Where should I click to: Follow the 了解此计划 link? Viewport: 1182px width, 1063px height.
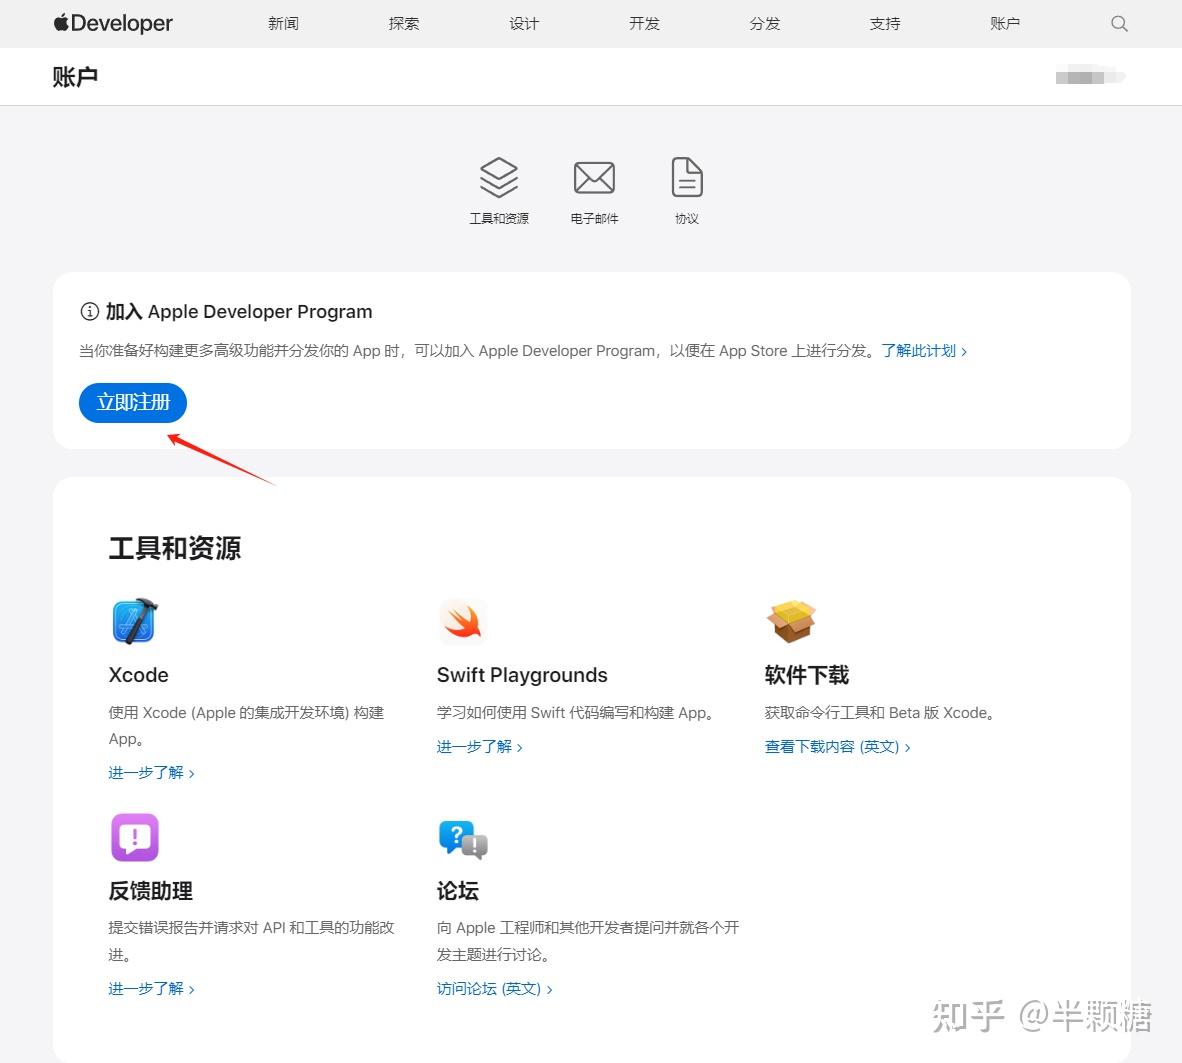[x=923, y=351]
